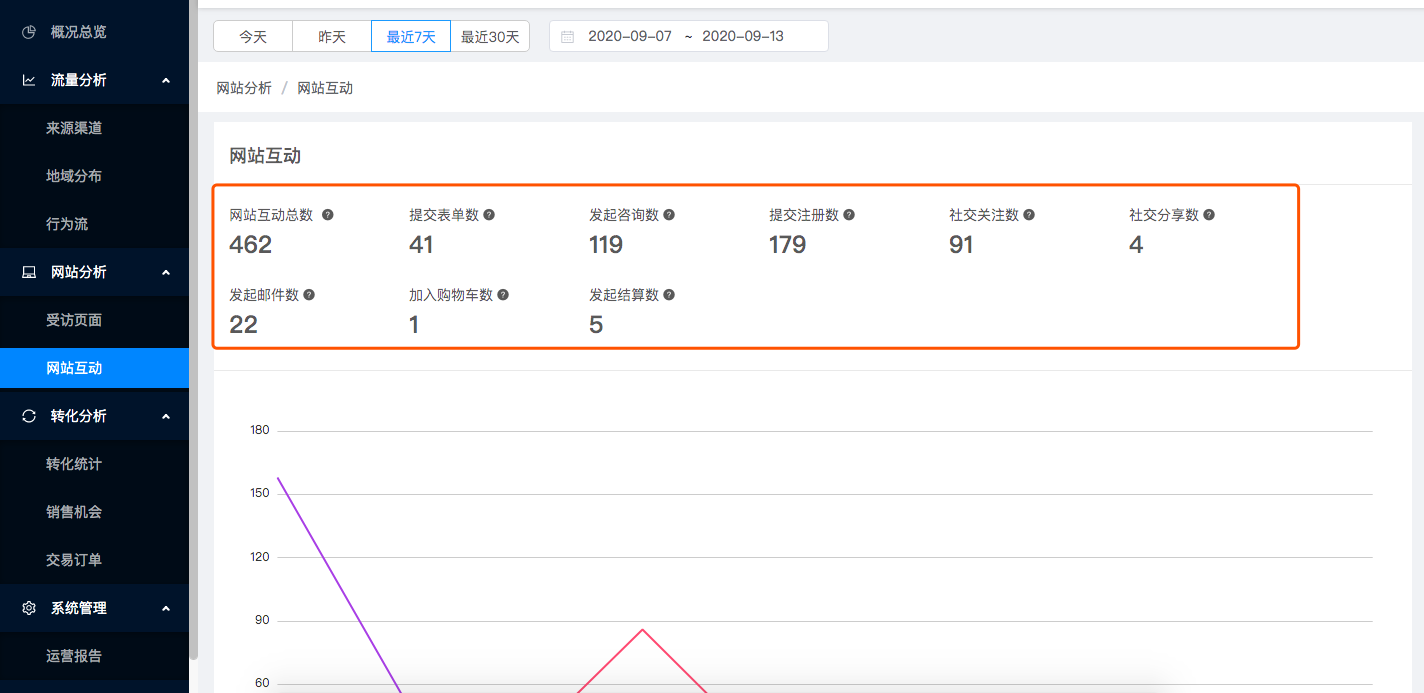Image resolution: width=1424 pixels, height=693 pixels.
Task: Click help icon beside 社交关注数
Action: coord(1029,215)
